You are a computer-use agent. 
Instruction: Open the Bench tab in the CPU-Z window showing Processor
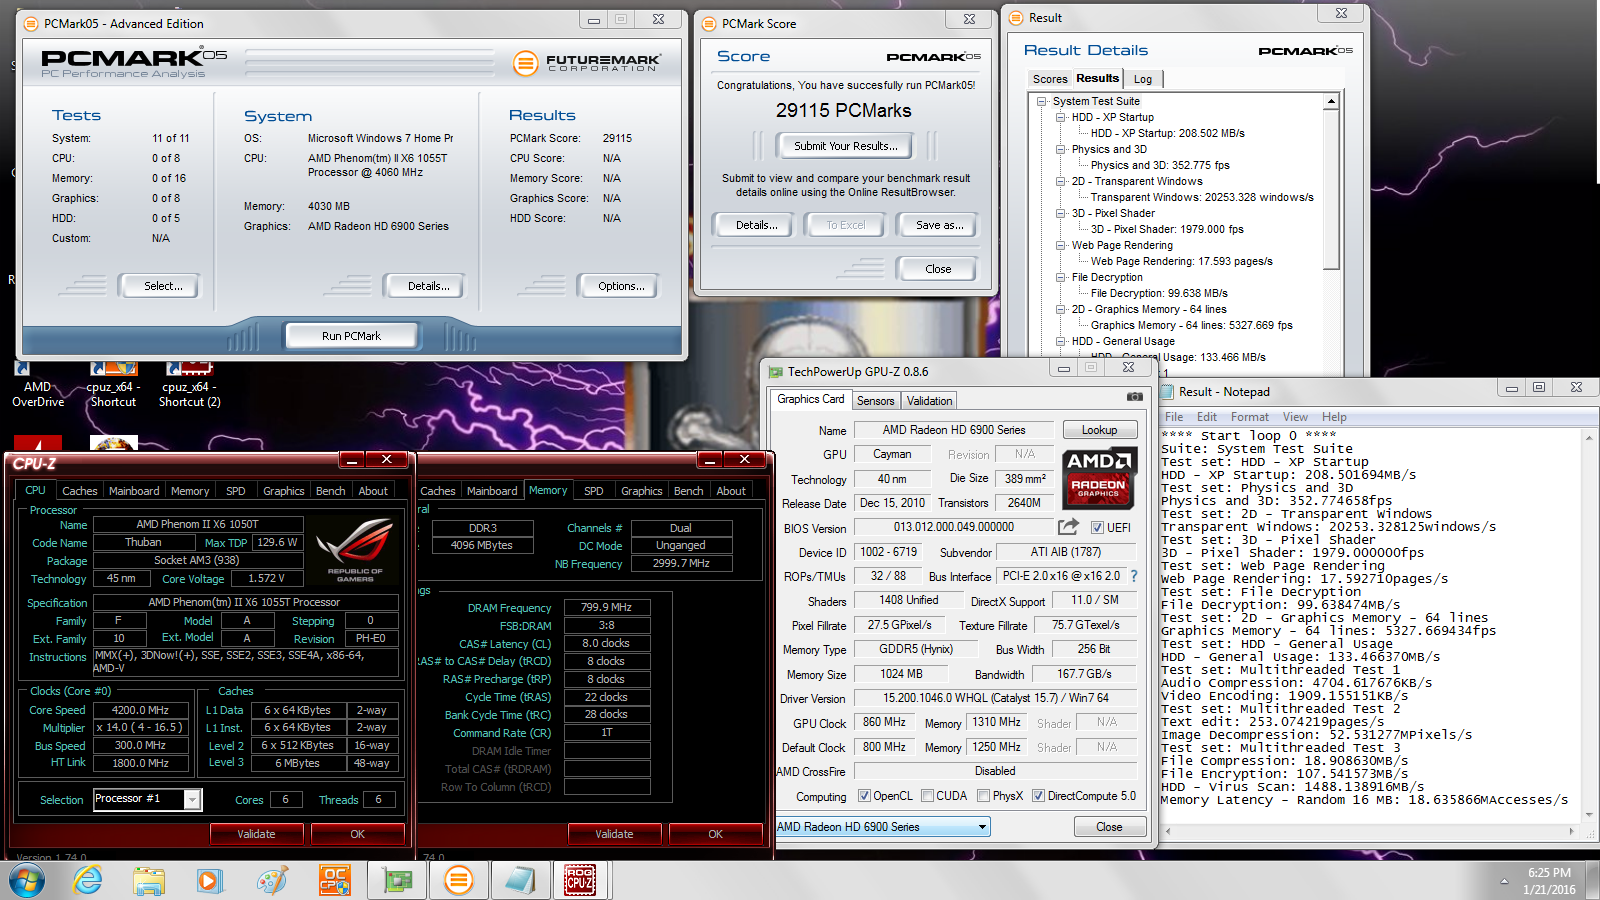tap(330, 491)
